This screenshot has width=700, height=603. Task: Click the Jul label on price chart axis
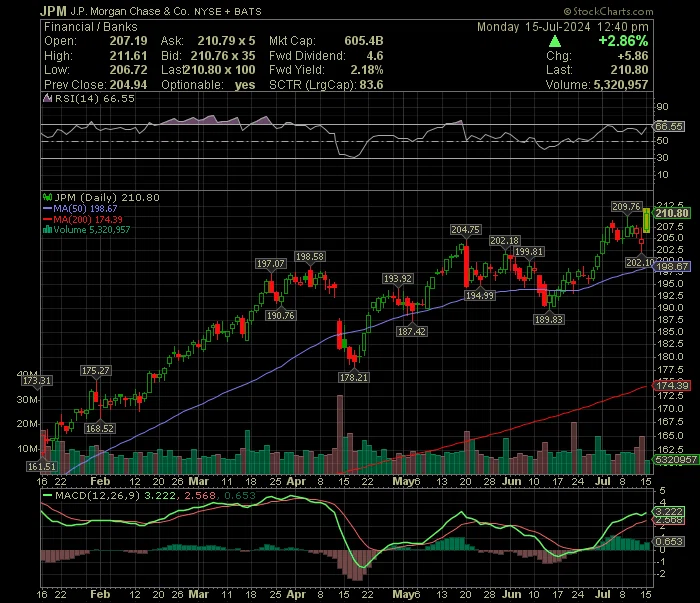603,482
